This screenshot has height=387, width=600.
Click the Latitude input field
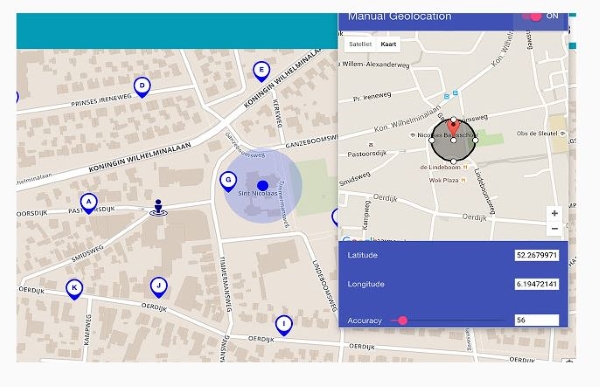pyautogui.click(x=536, y=255)
